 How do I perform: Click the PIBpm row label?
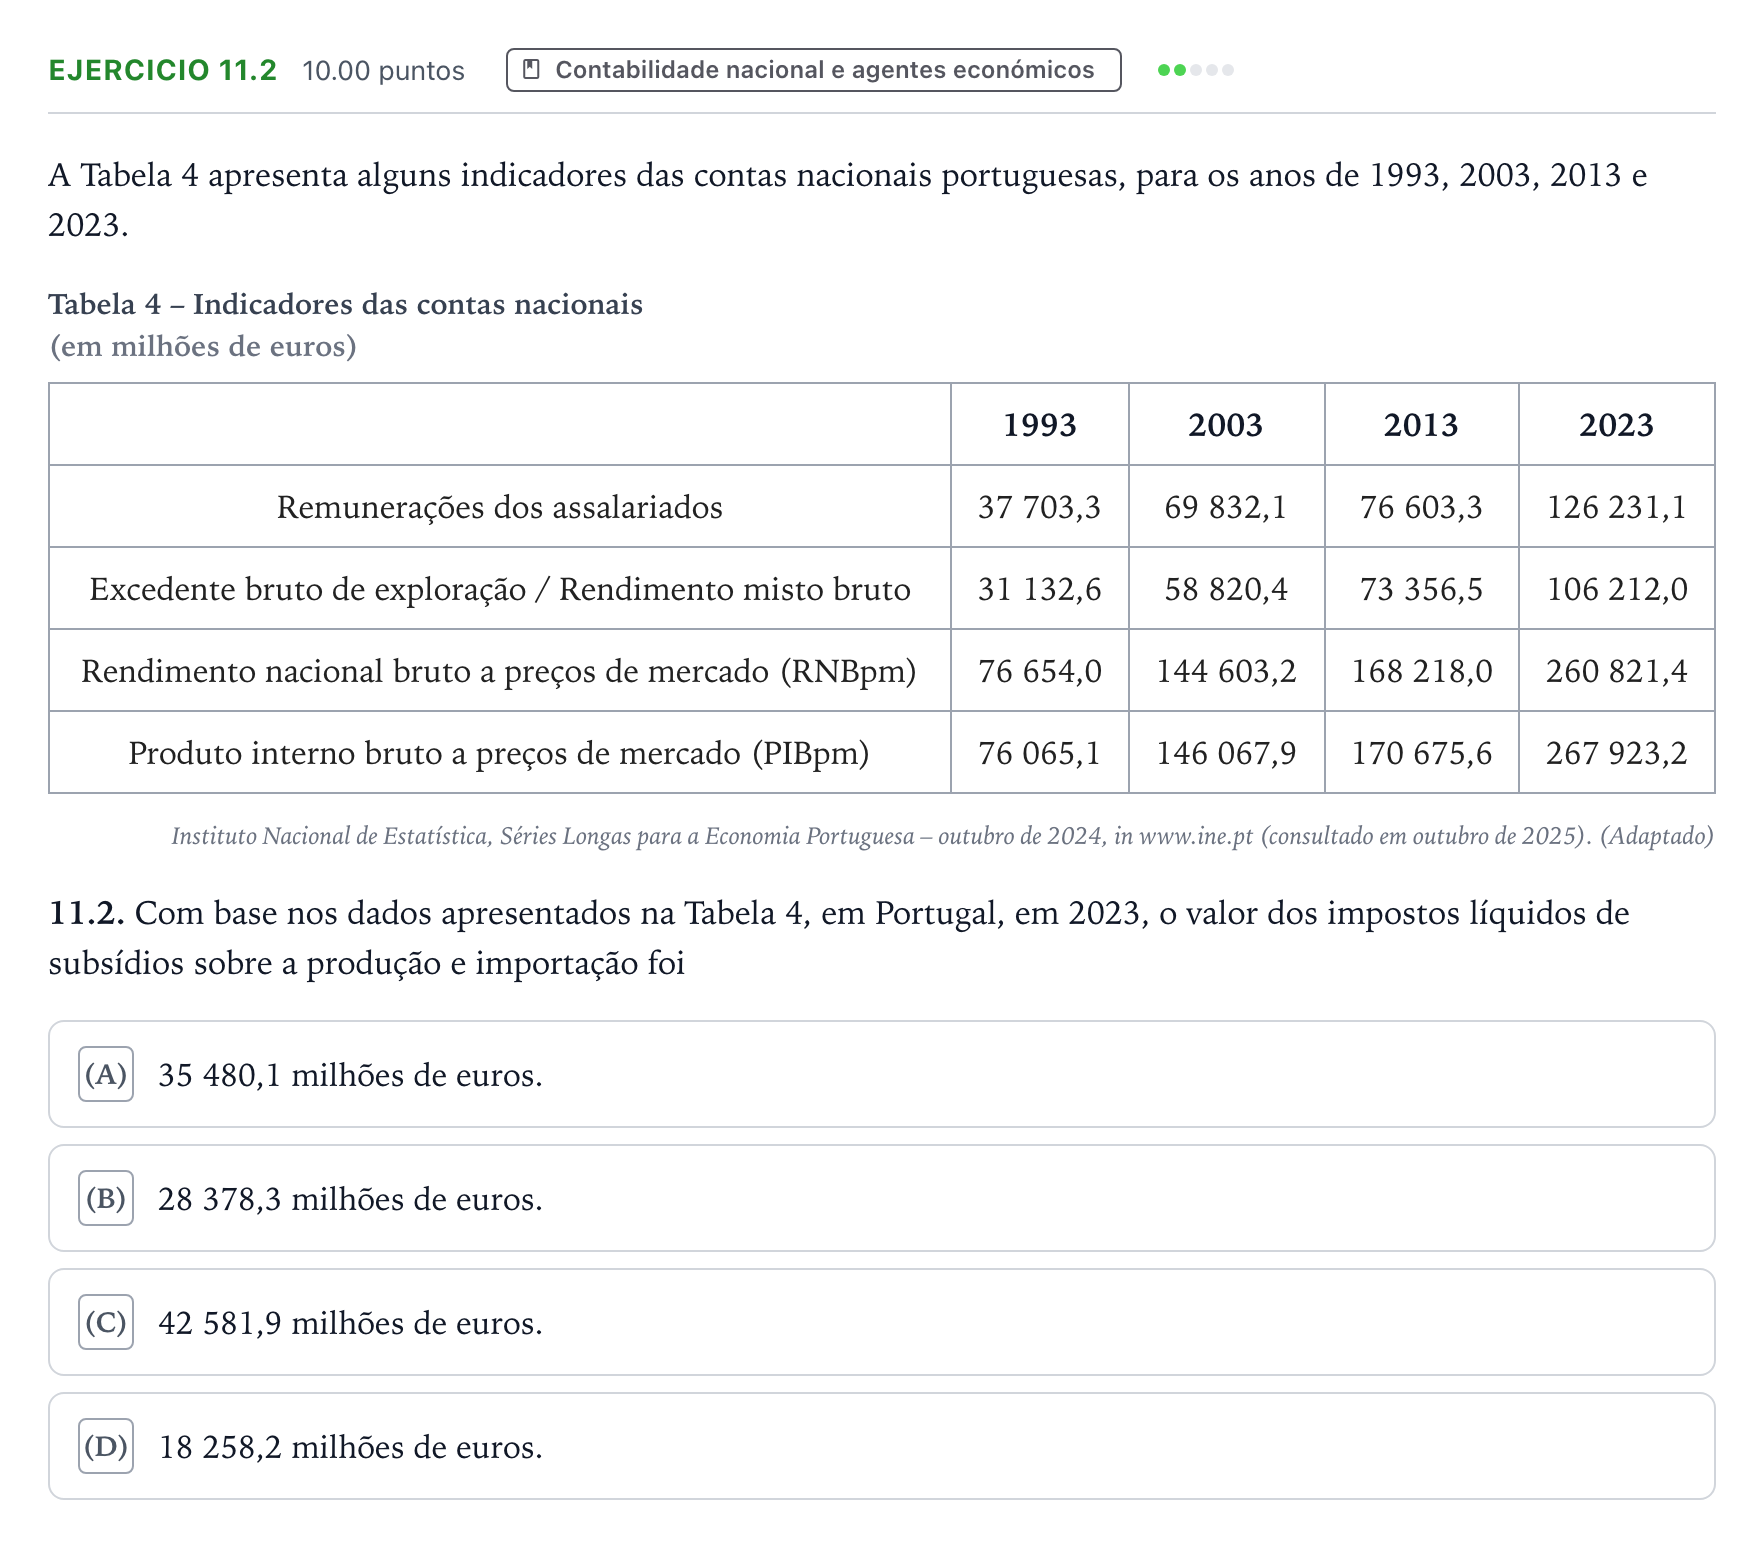(499, 753)
